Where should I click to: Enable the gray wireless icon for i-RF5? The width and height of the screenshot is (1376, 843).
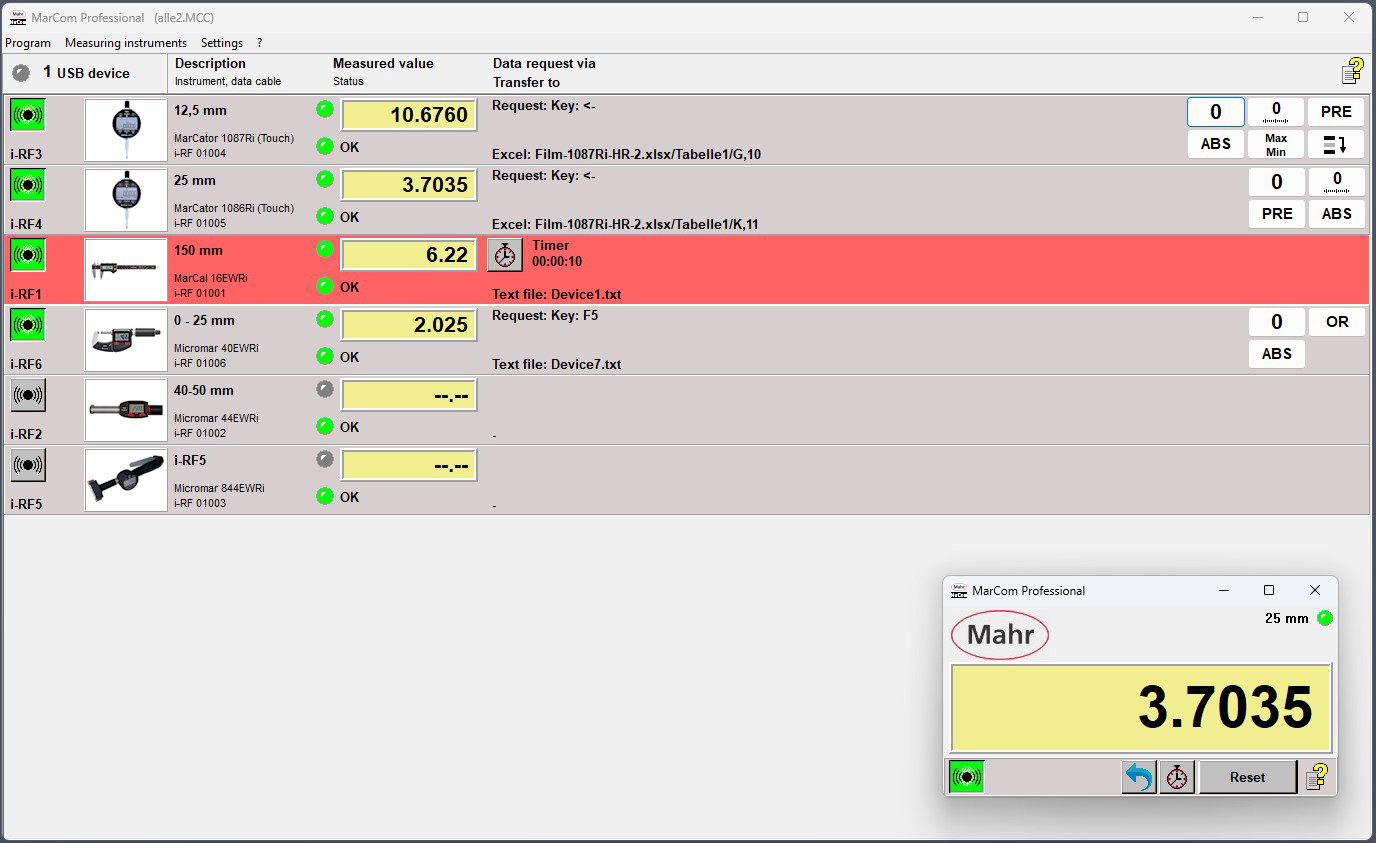pos(28,464)
